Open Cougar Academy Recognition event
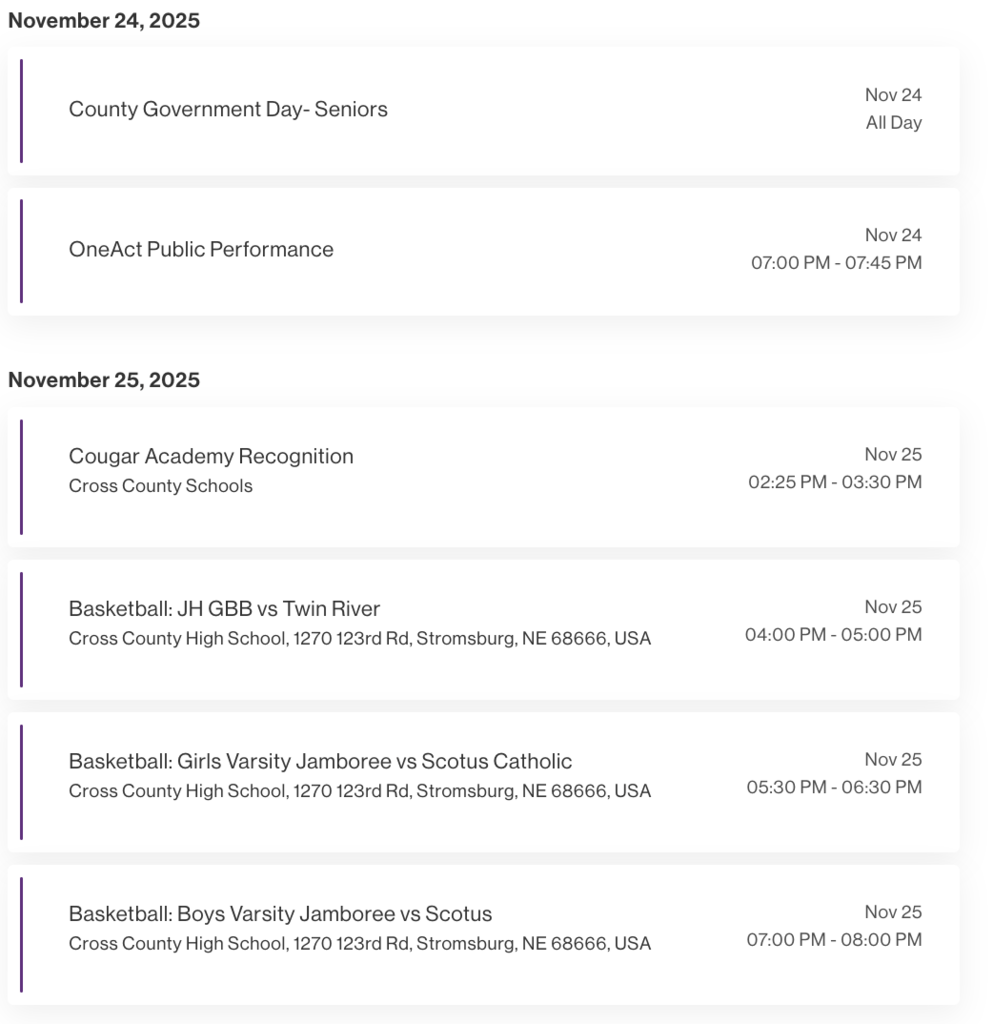 211,456
